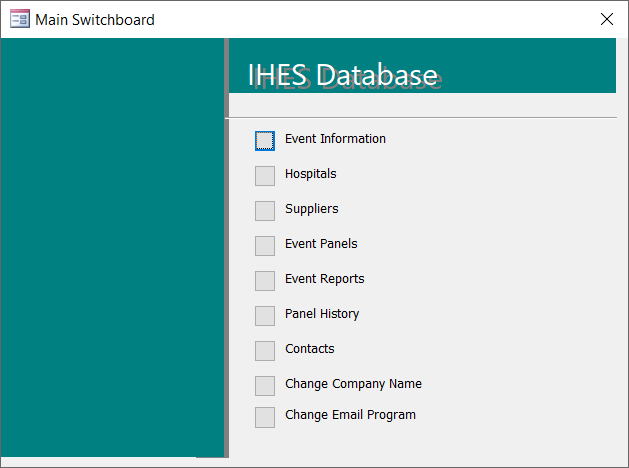Screen dimensions: 629x468
Task: Open Event Reports via its square button
Action: (265, 281)
